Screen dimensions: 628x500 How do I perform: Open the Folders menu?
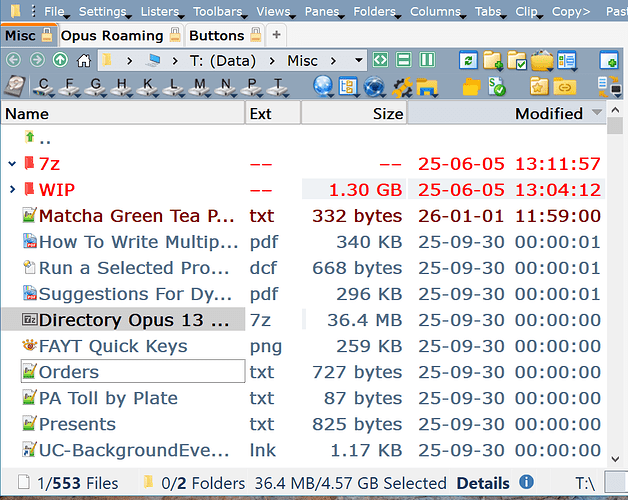click(376, 11)
